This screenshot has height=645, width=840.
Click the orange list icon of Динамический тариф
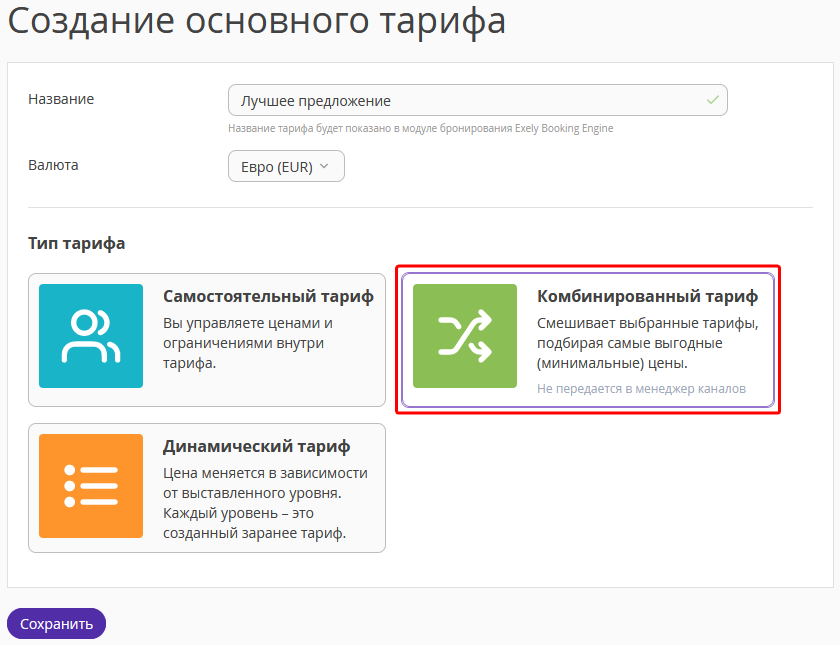(91, 486)
